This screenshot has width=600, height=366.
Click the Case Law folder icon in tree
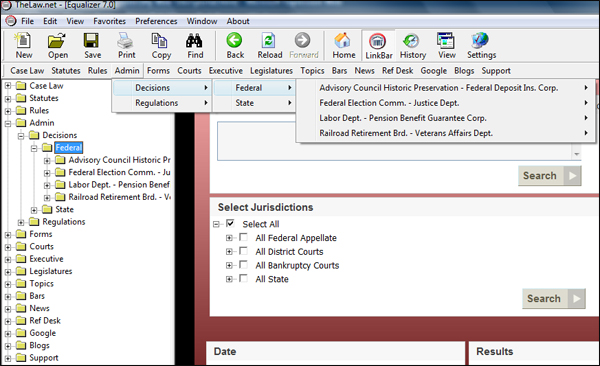coord(21,85)
